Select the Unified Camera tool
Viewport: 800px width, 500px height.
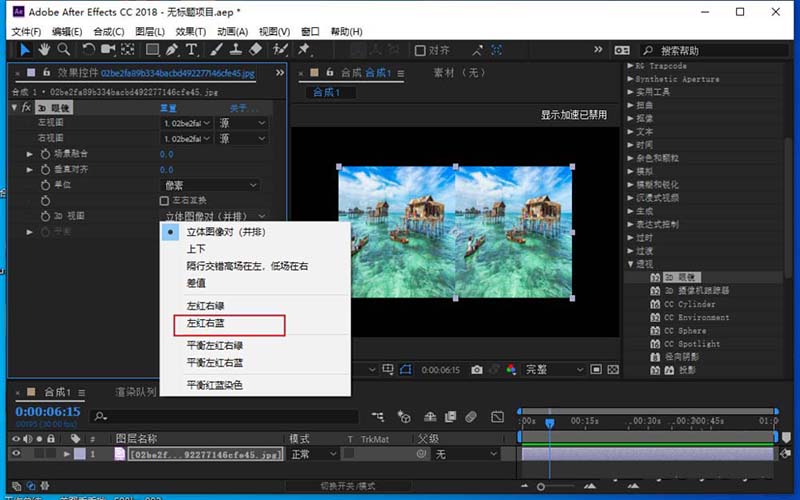[x=108, y=49]
